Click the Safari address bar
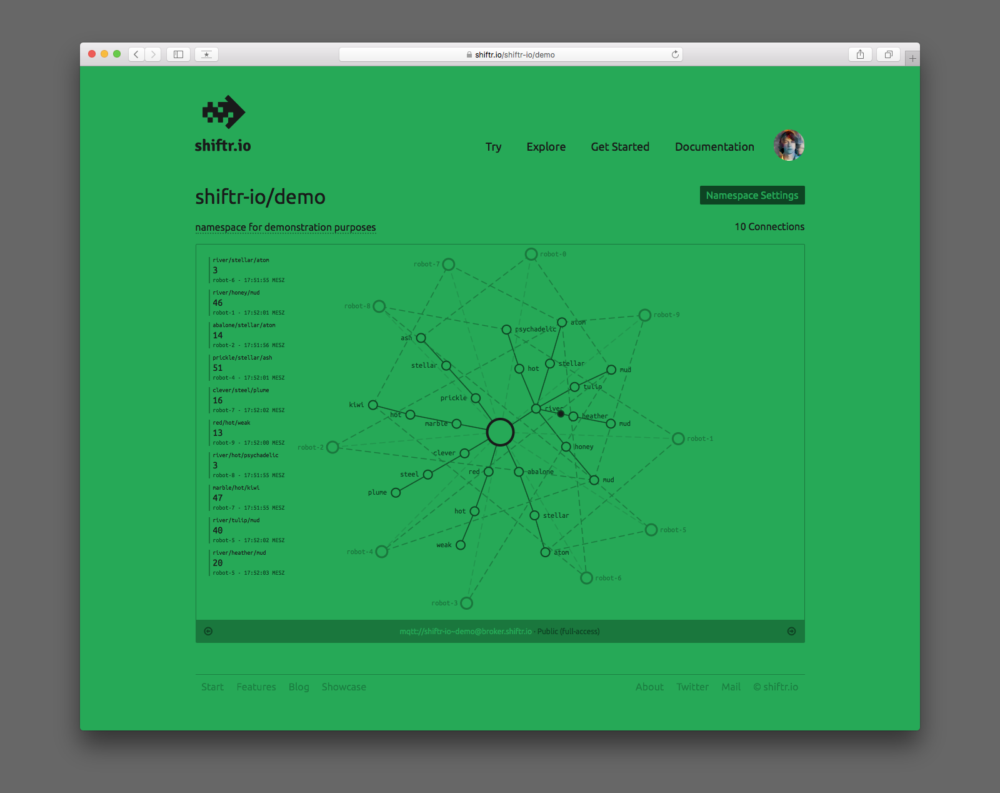1000x793 pixels. coord(511,54)
